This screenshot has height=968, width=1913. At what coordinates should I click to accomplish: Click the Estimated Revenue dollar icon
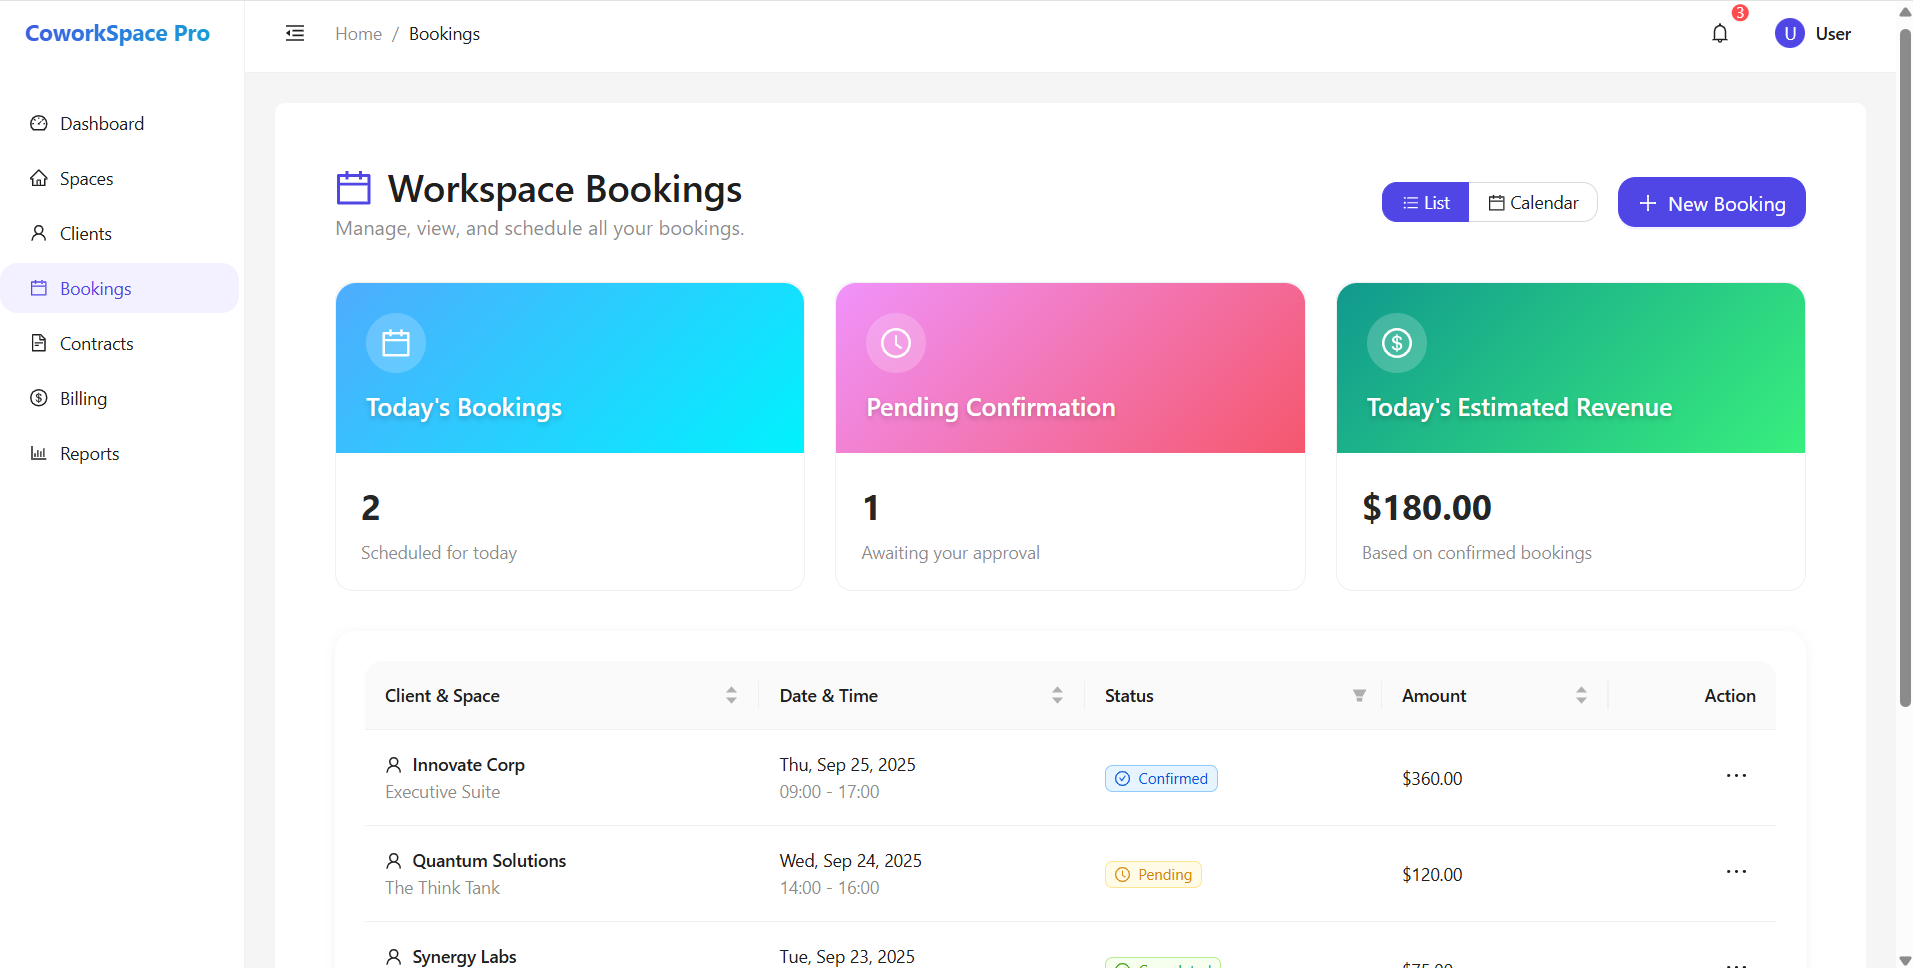pyautogui.click(x=1397, y=343)
